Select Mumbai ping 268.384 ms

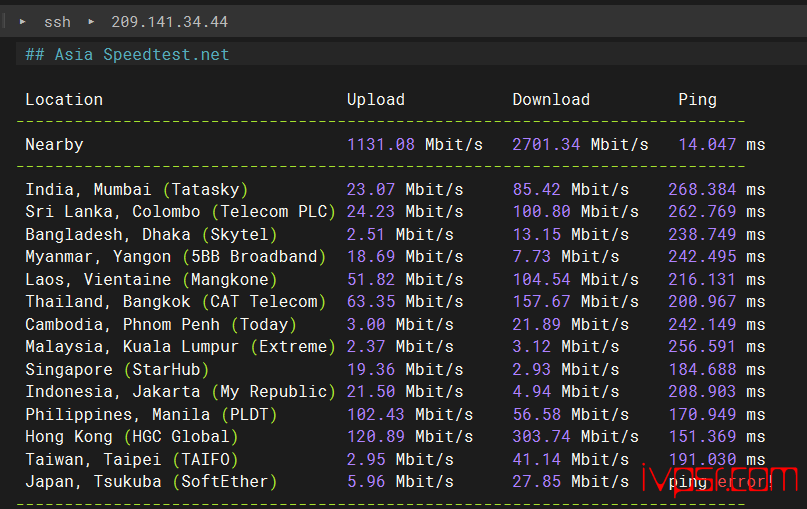click(717, 190)
